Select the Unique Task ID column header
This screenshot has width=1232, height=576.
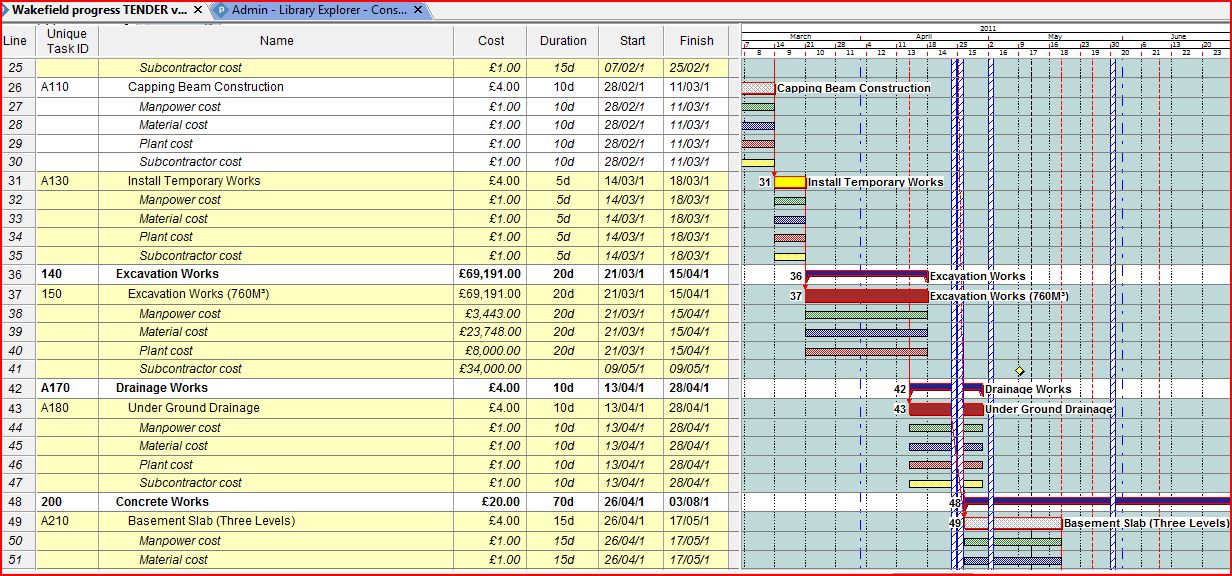point(68,41)
